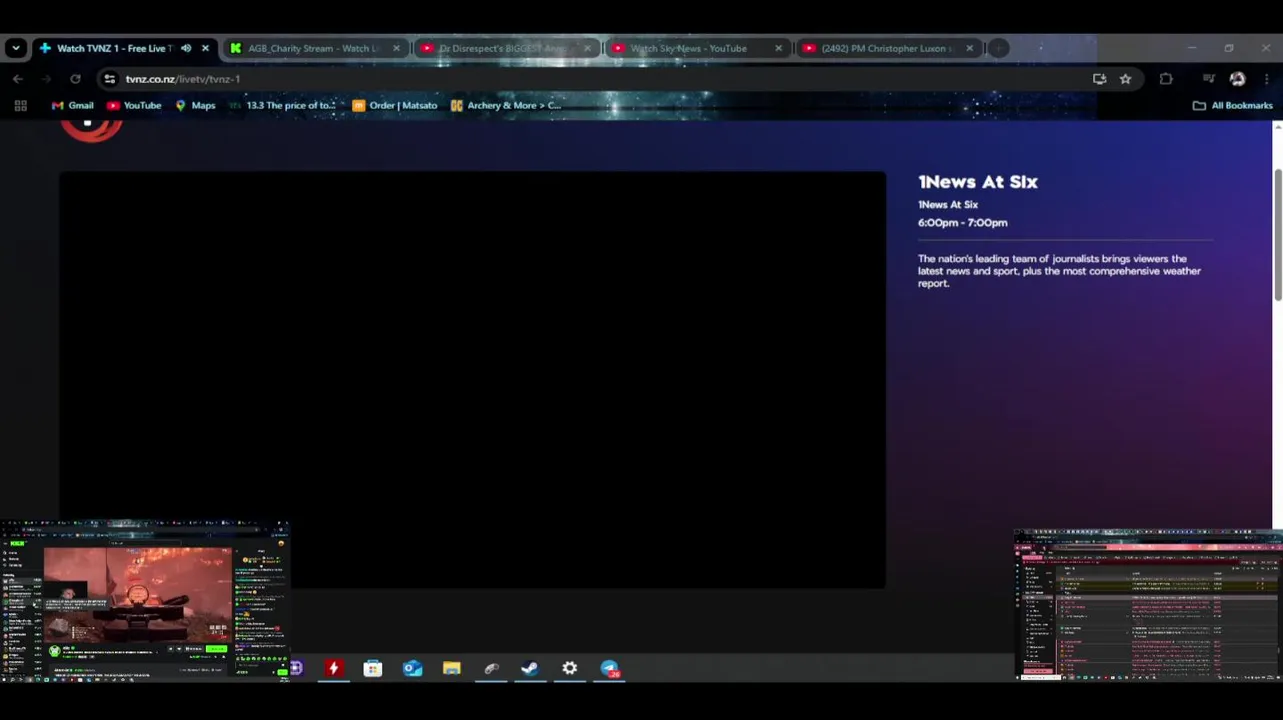Click the 1News At Six heading
The height and width of the screenshot is (720, 1283).
pyautogui.click(x=978, y=182)
